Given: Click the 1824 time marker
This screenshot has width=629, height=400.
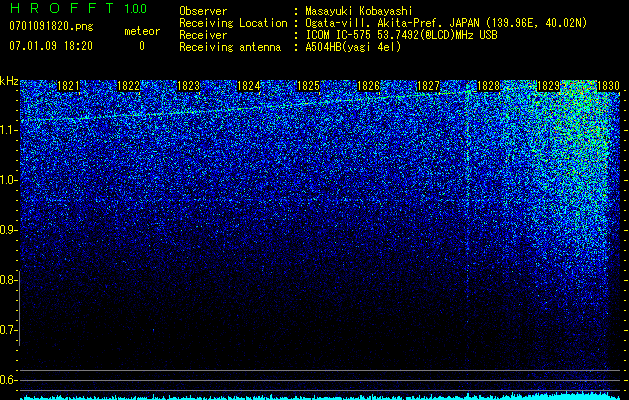Looking at the screenshot, I should 248,86.
